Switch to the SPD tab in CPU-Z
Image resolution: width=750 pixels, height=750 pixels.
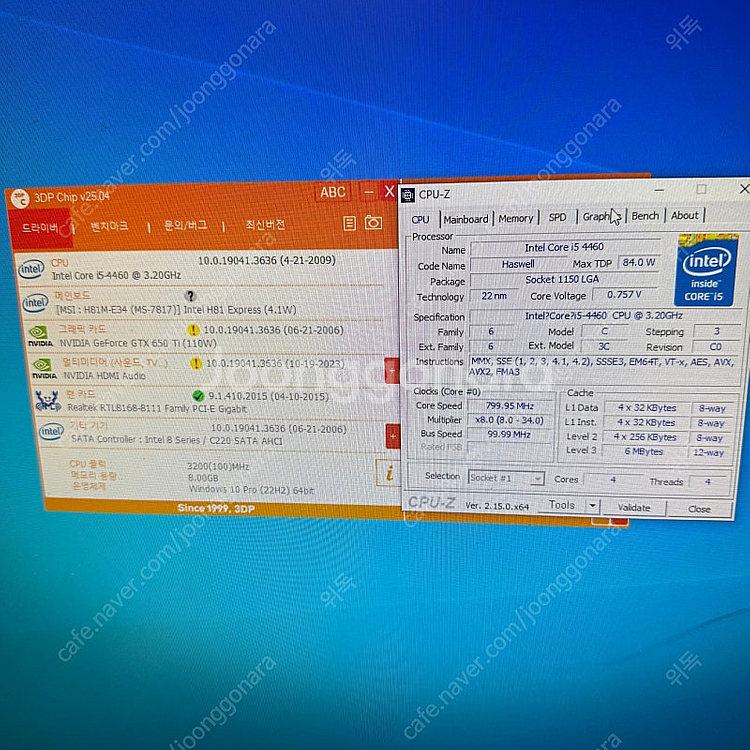557,217
